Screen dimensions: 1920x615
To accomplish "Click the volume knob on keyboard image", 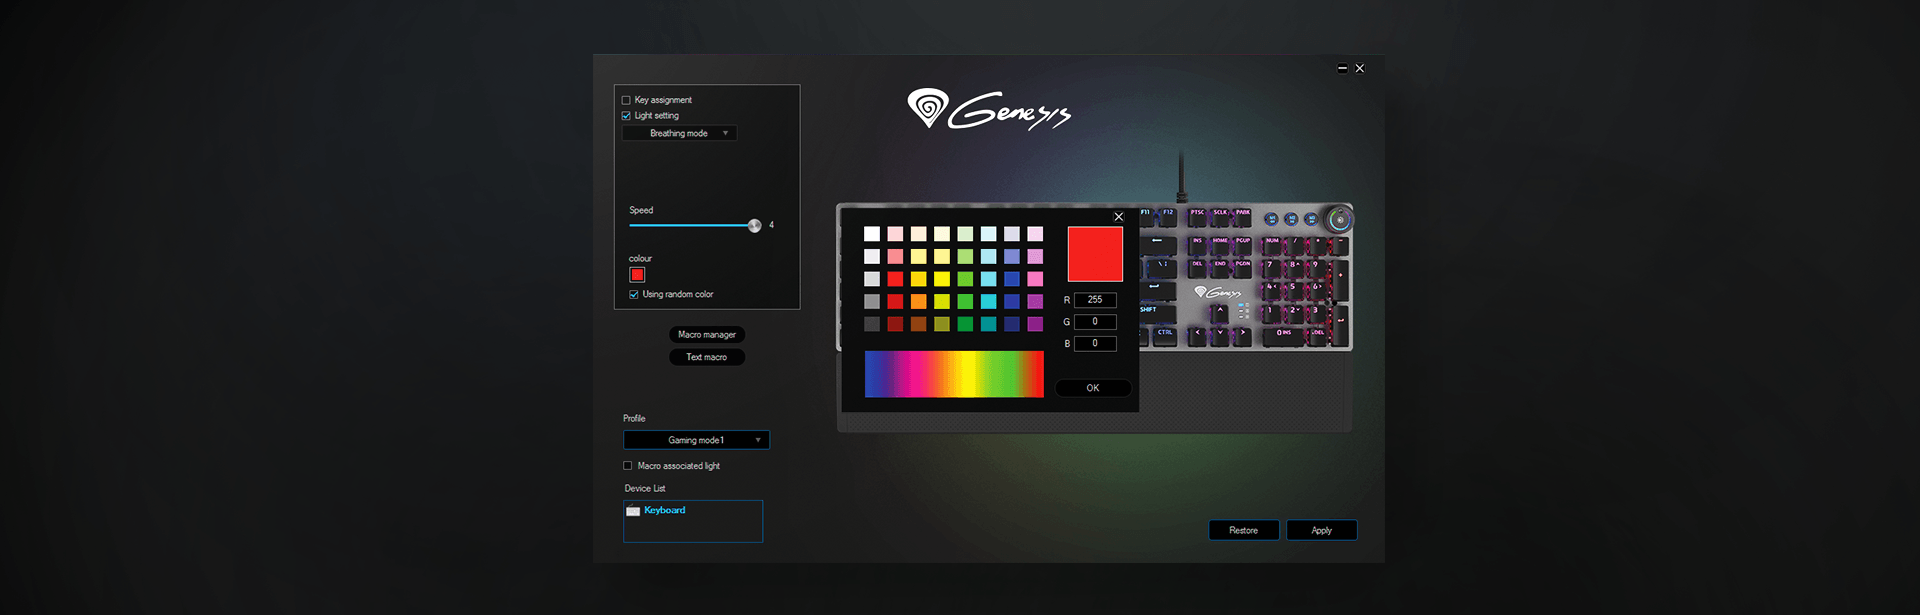I will tap(1338, 220).
